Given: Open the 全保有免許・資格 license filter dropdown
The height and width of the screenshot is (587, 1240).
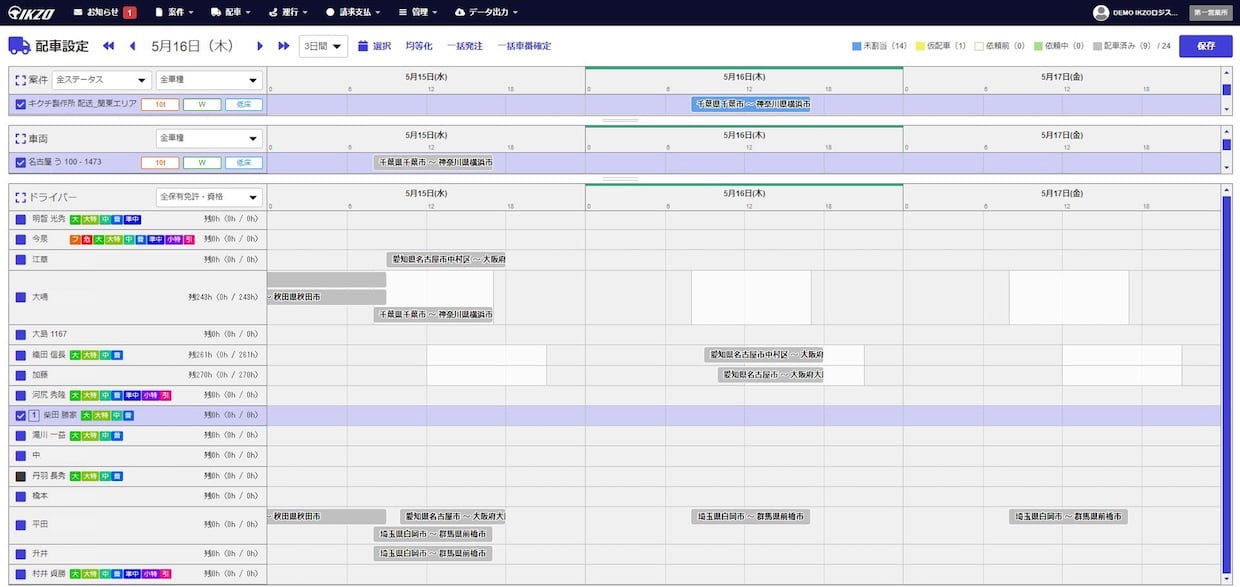Looking at the screenshot, I should (x=209, y=197).
